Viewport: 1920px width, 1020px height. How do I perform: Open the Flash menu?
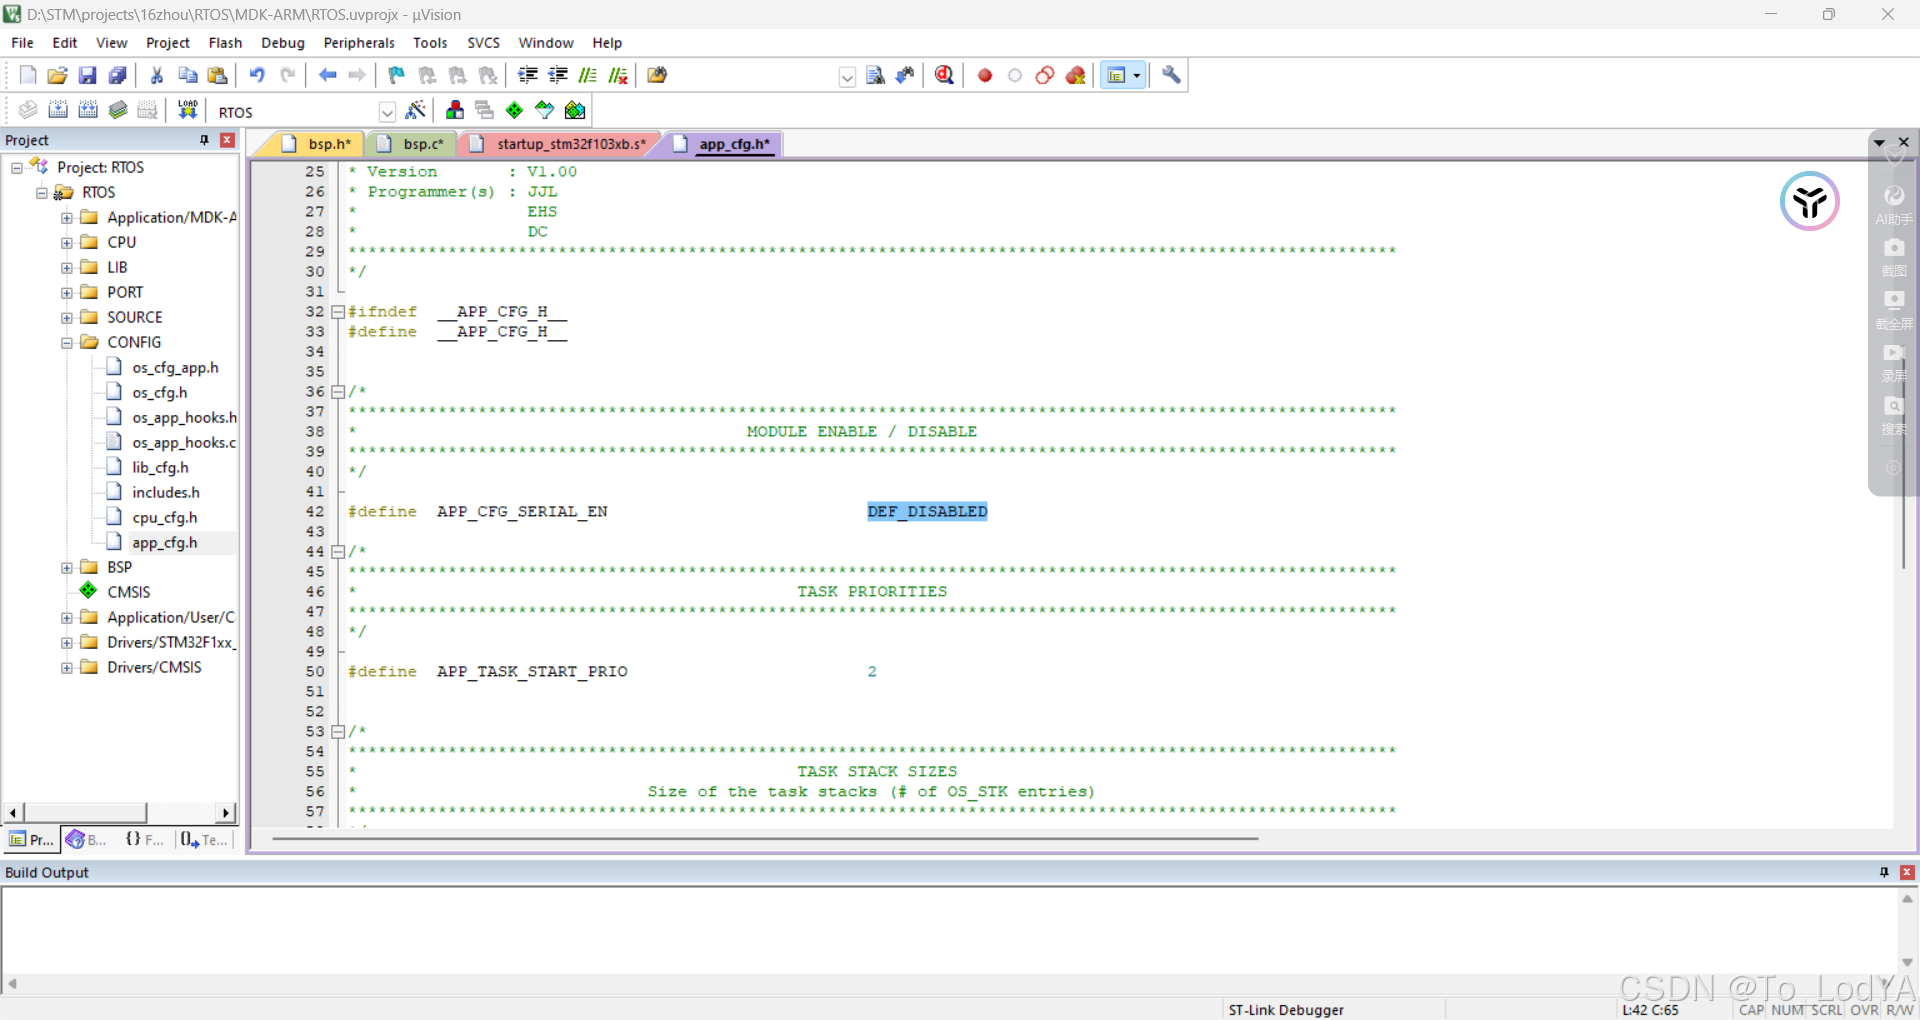(225, 43)
